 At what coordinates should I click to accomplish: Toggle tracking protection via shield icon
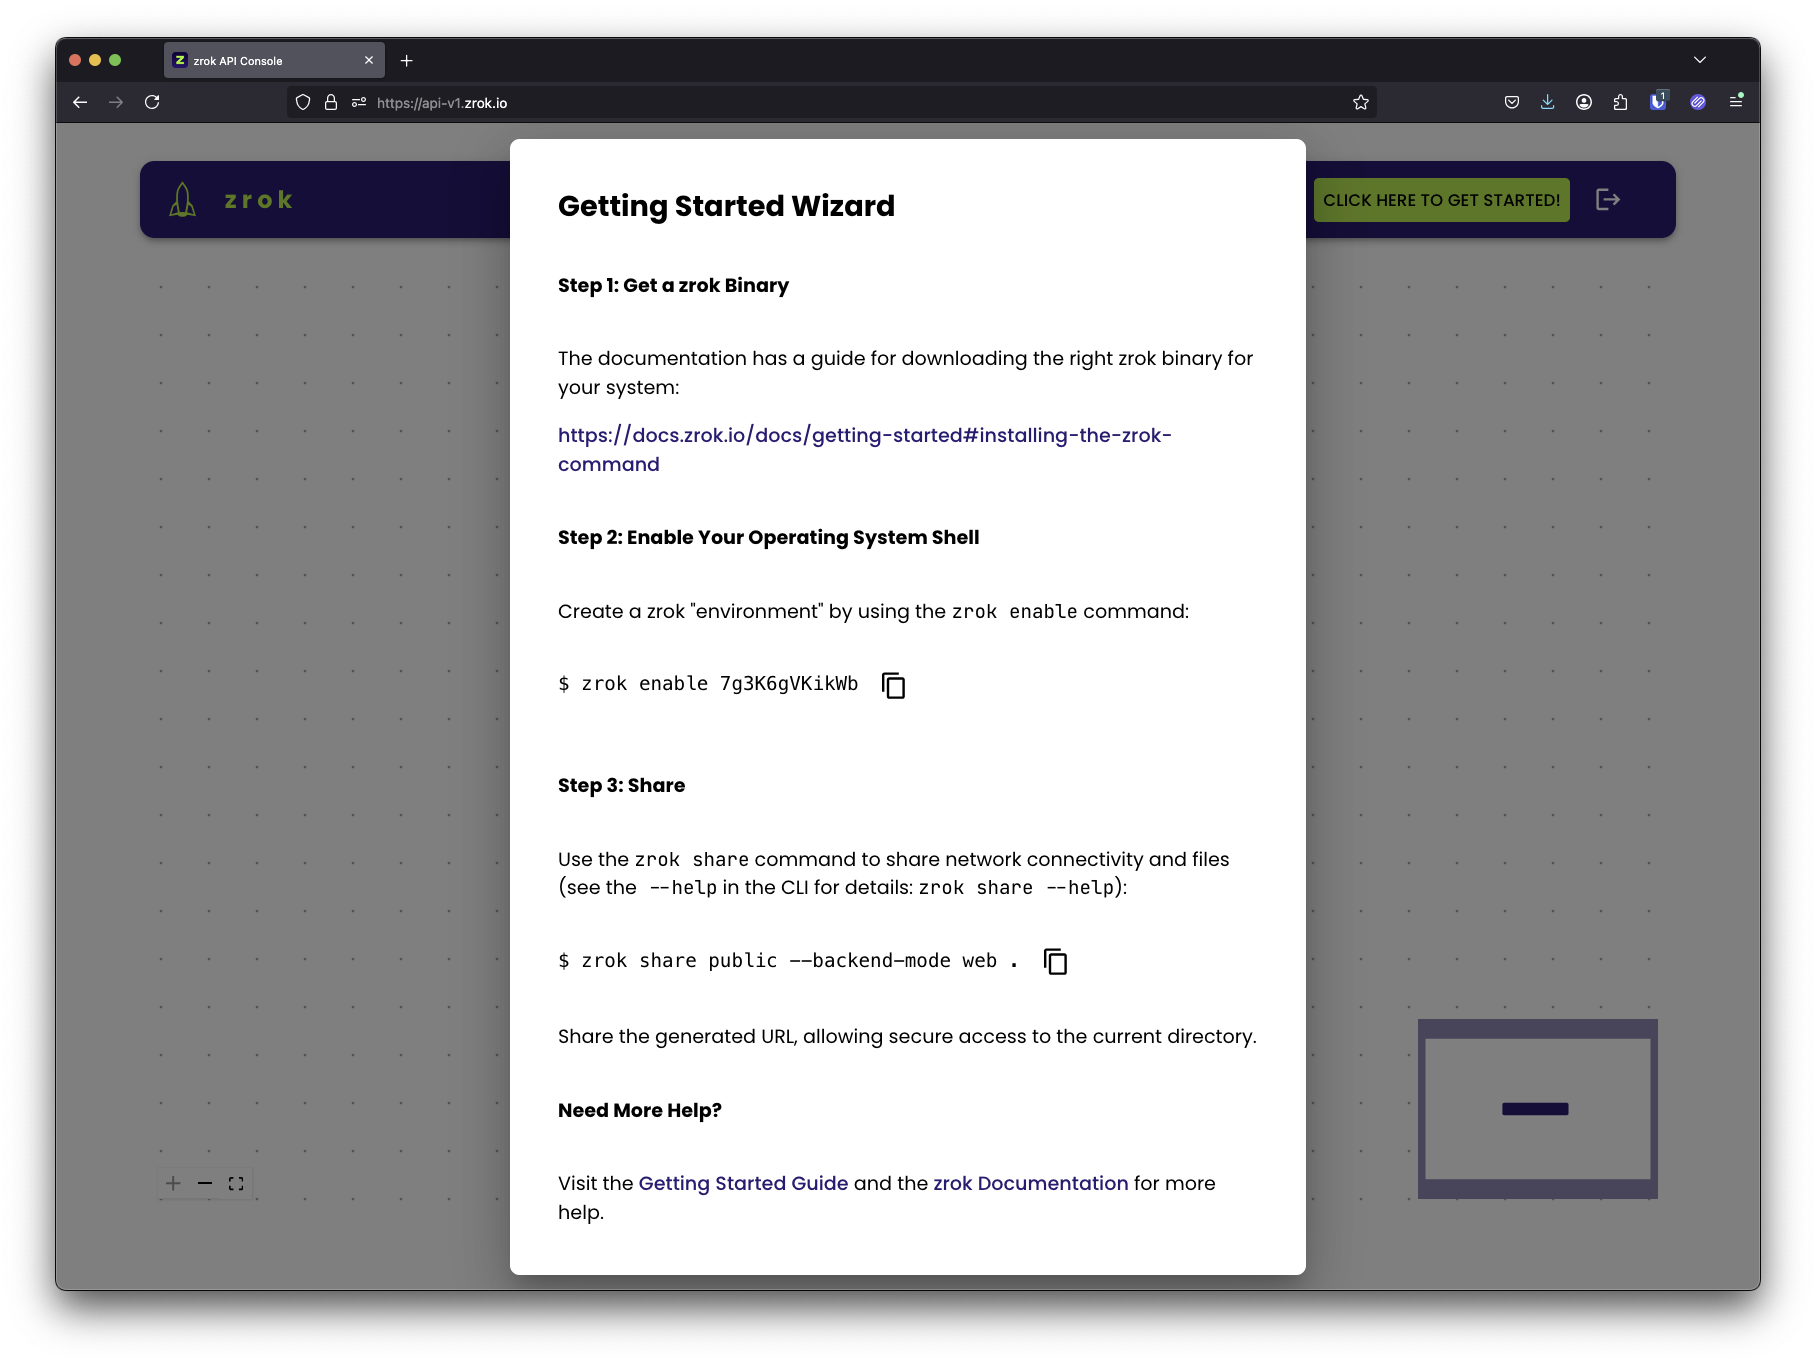[x=302, y=102]
